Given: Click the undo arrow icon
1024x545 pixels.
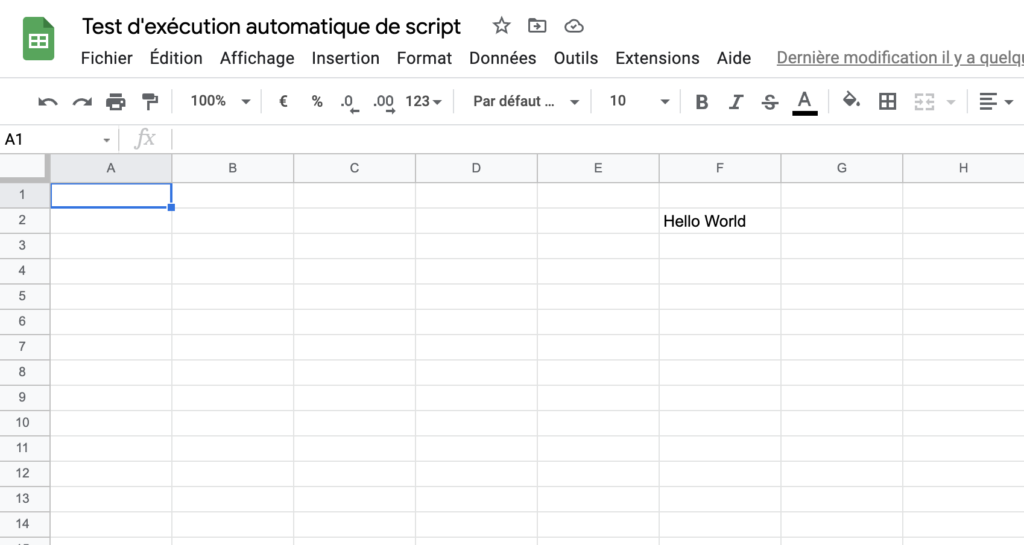Looking at the screenshot, I should click(48, 102).
